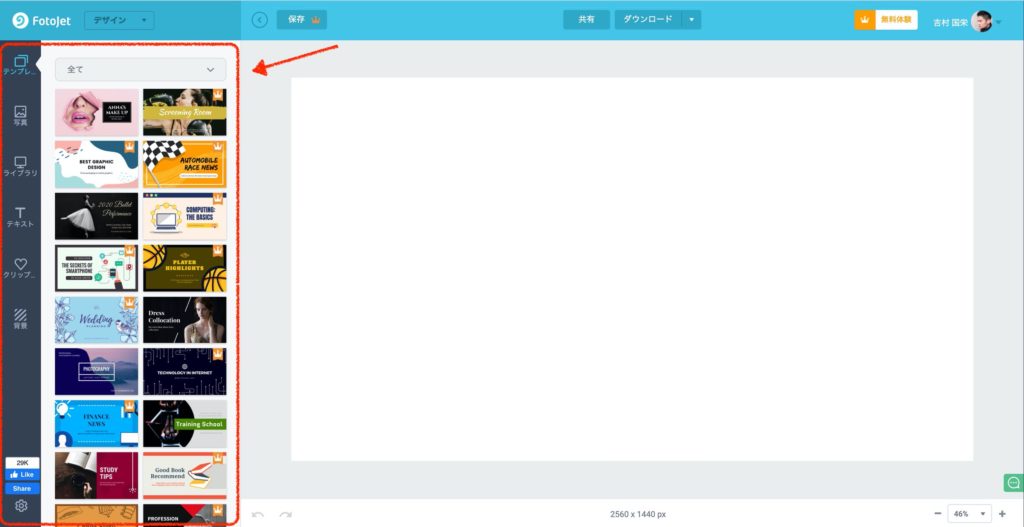Open the Background panel icon
Screen dimensions: 1024x527
click(x=20, y=319)
